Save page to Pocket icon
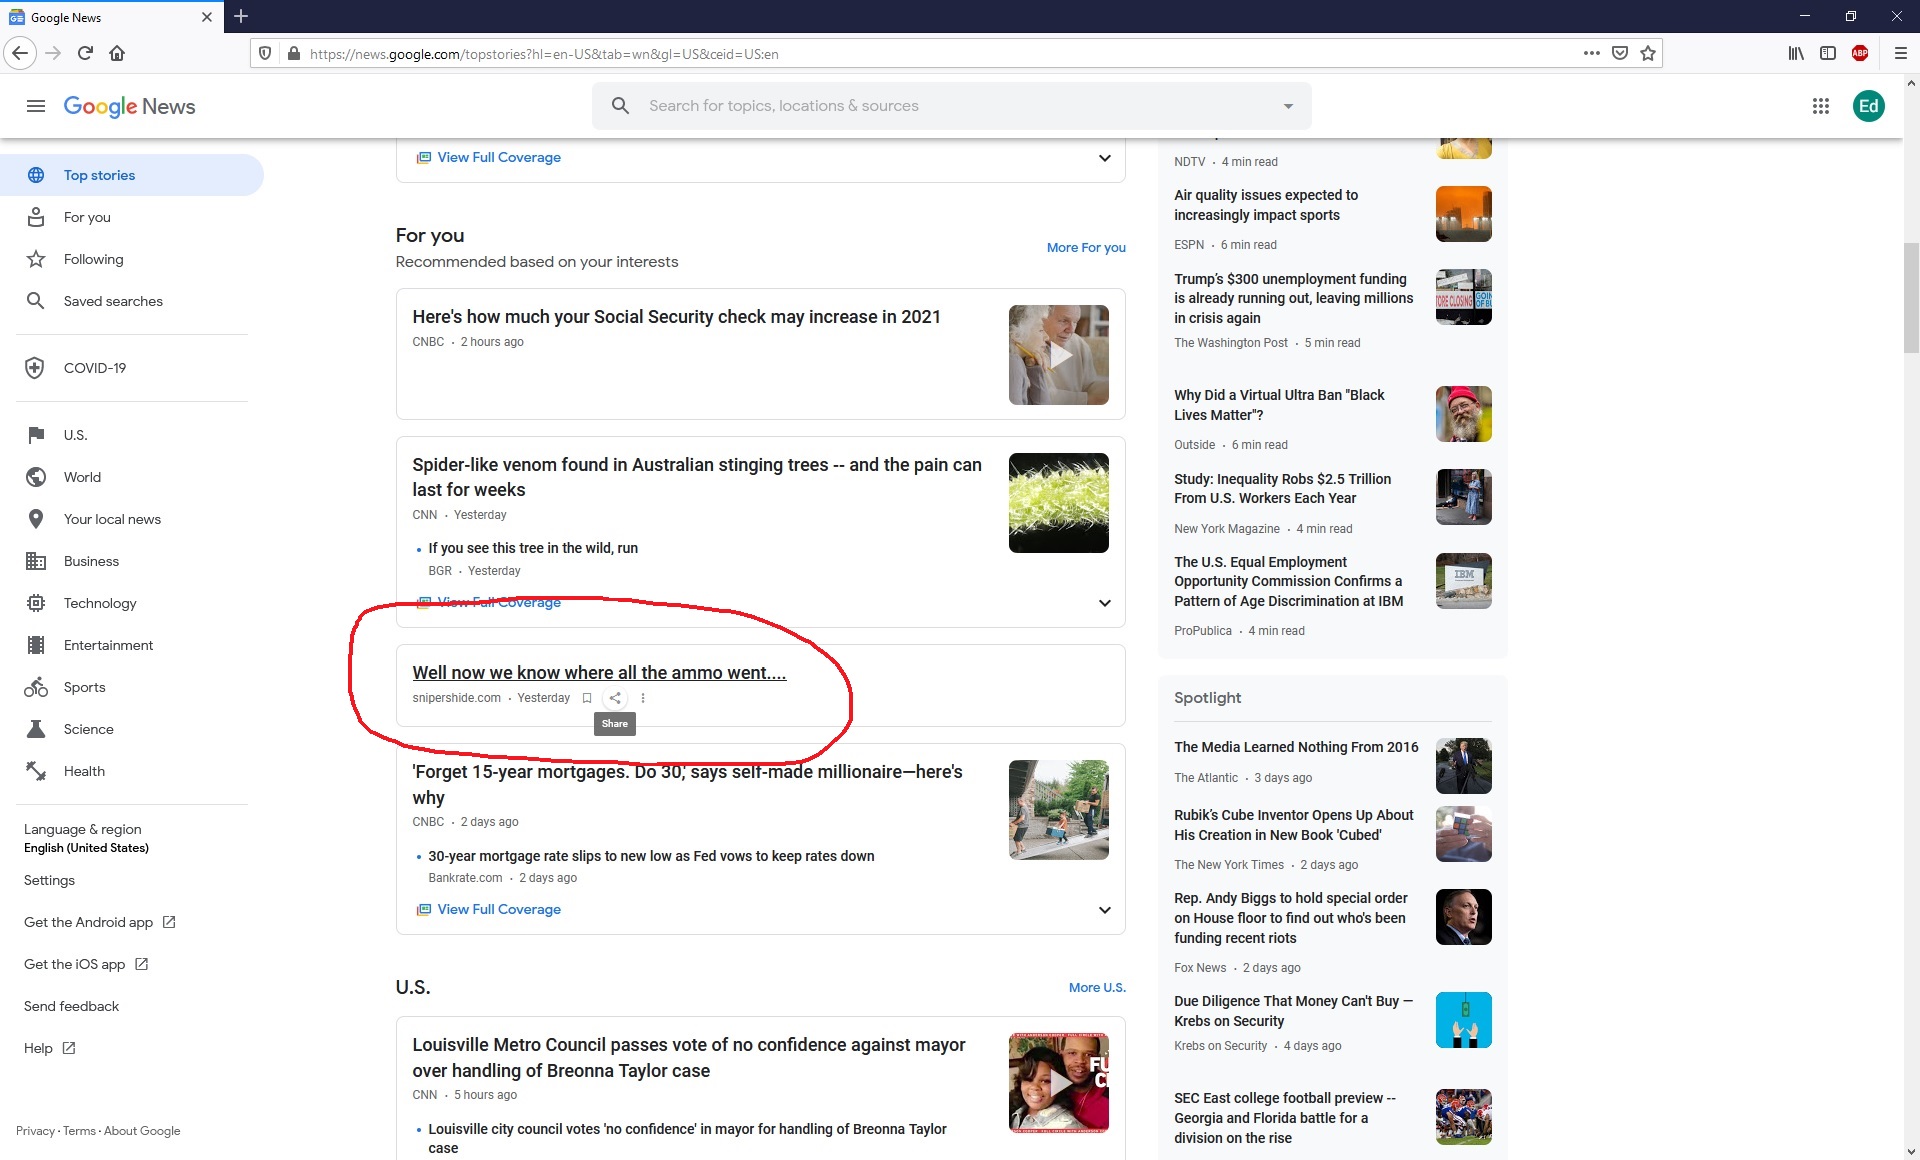 (x=1620, y=53)
